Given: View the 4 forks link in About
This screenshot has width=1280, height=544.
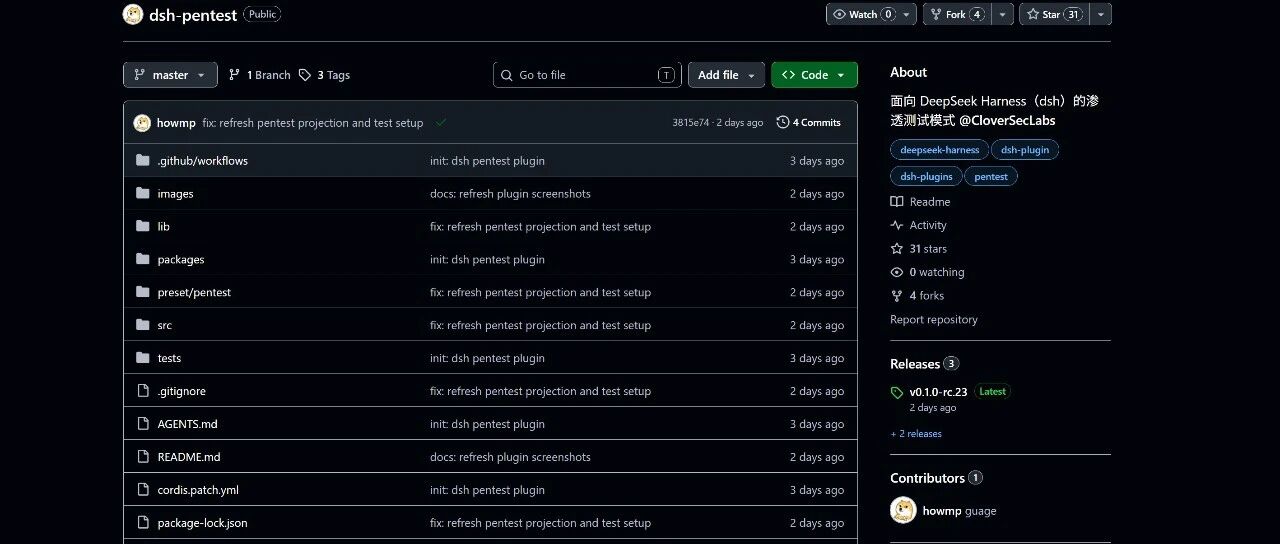Looking at the screenshot, I should [917, 296].
